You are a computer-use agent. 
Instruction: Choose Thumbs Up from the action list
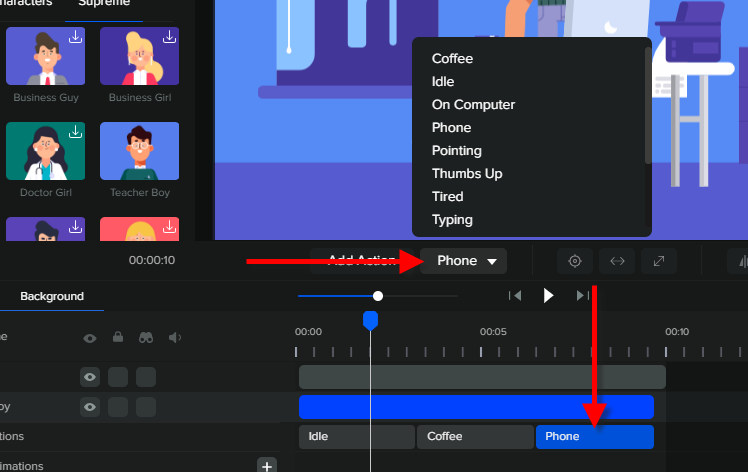coord(467,173)
